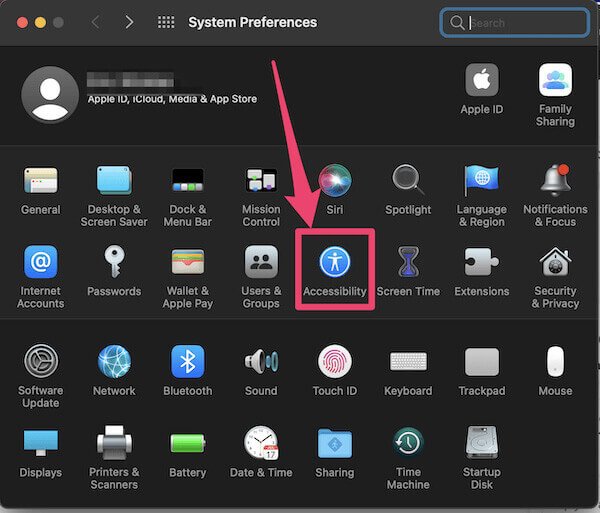Click the user account avatar picture

tap(50, 94)
